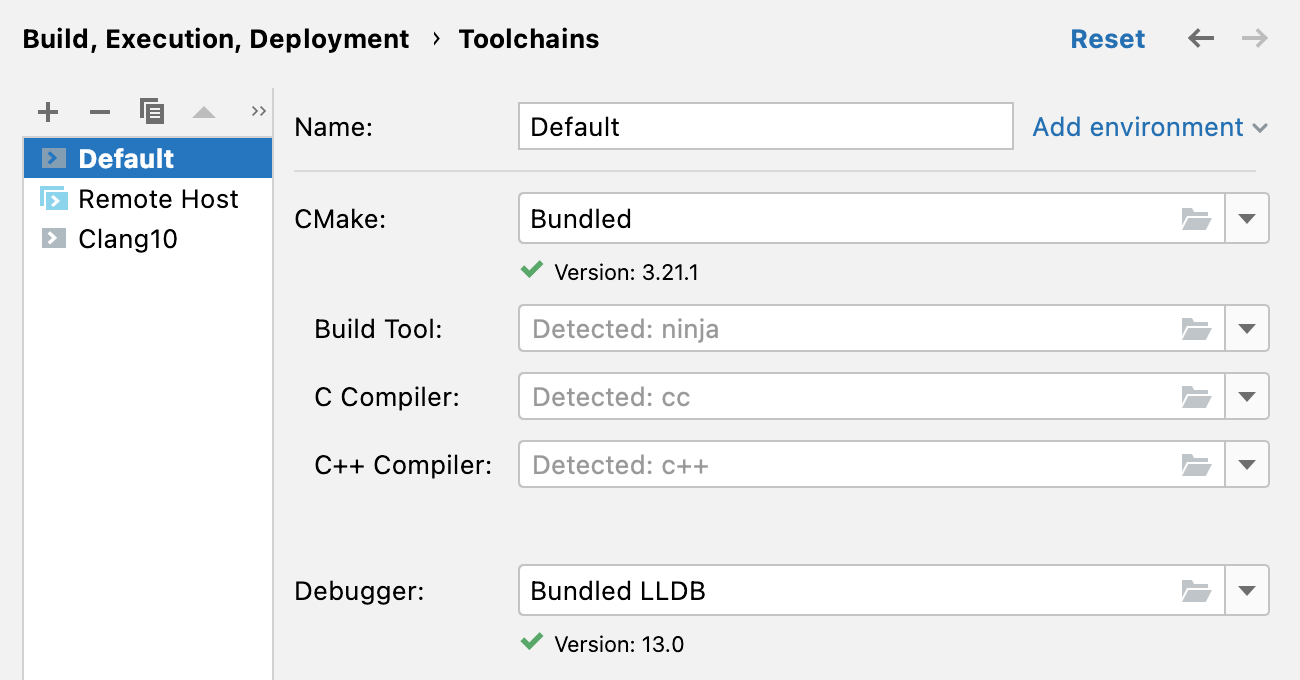Edit the toolchain Name field
This screenshot has width=1300, height=680.
click(765, 126)
